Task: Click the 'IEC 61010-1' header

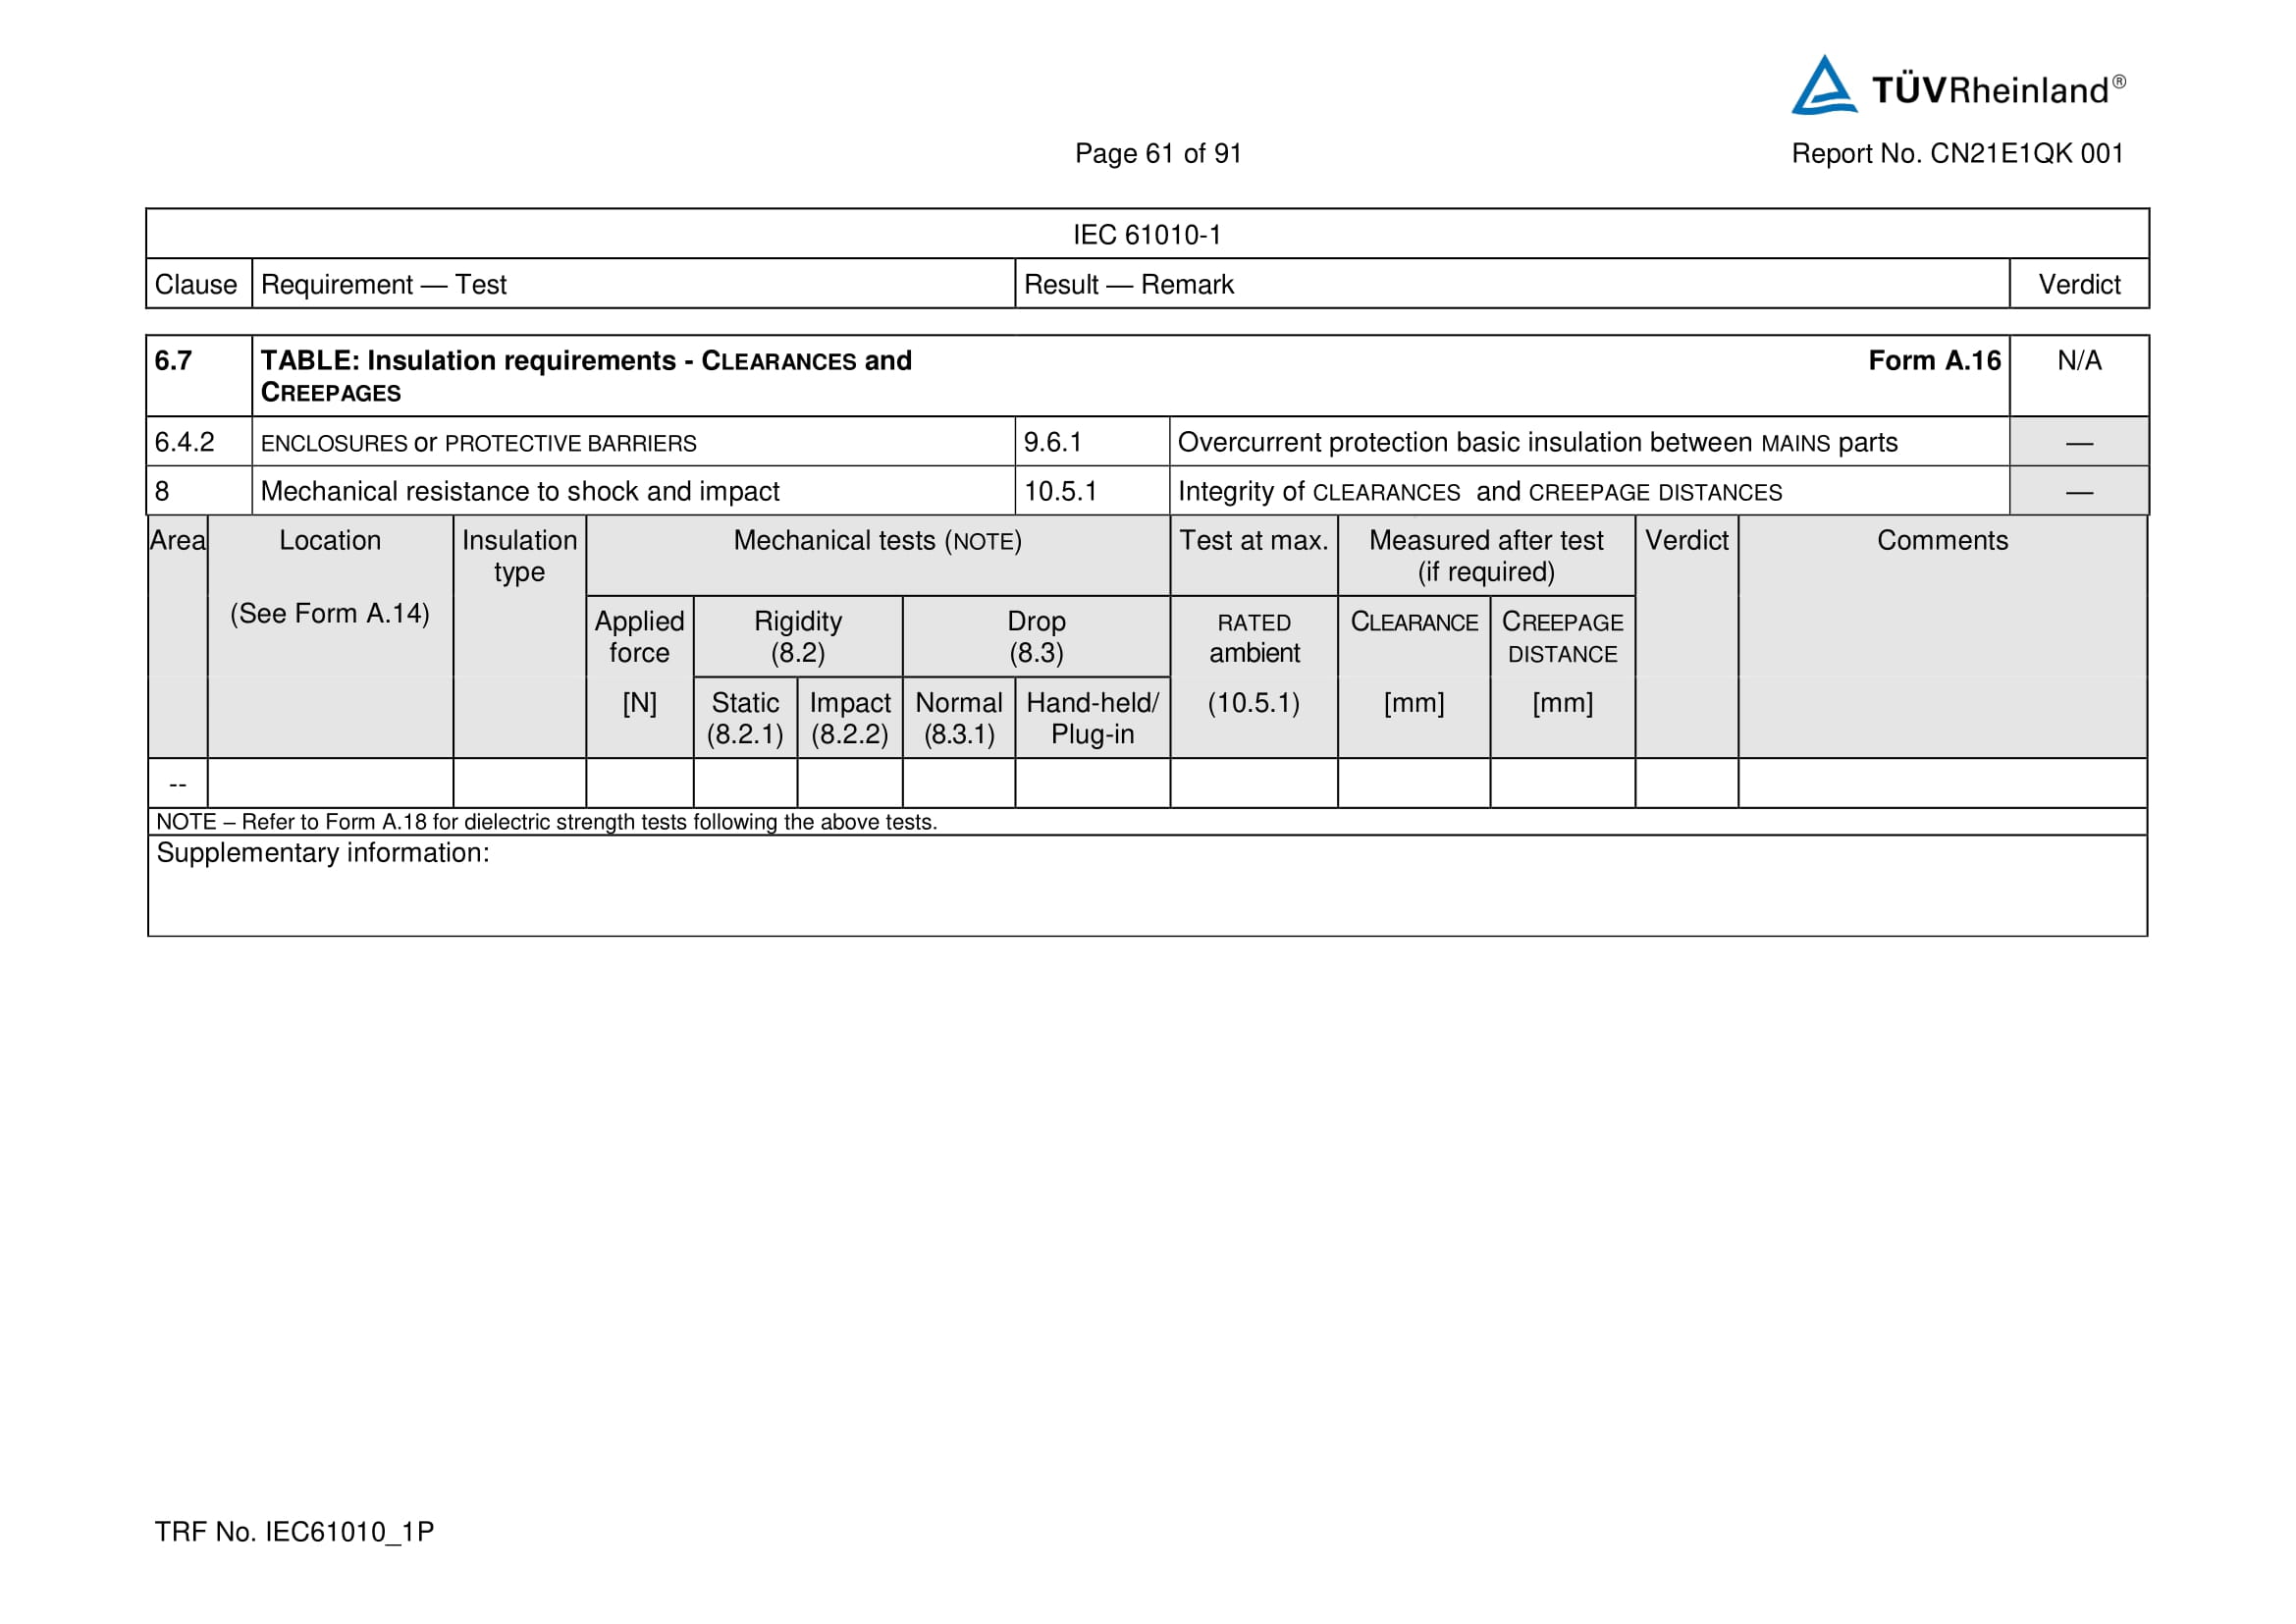Action: point(1147,235)
